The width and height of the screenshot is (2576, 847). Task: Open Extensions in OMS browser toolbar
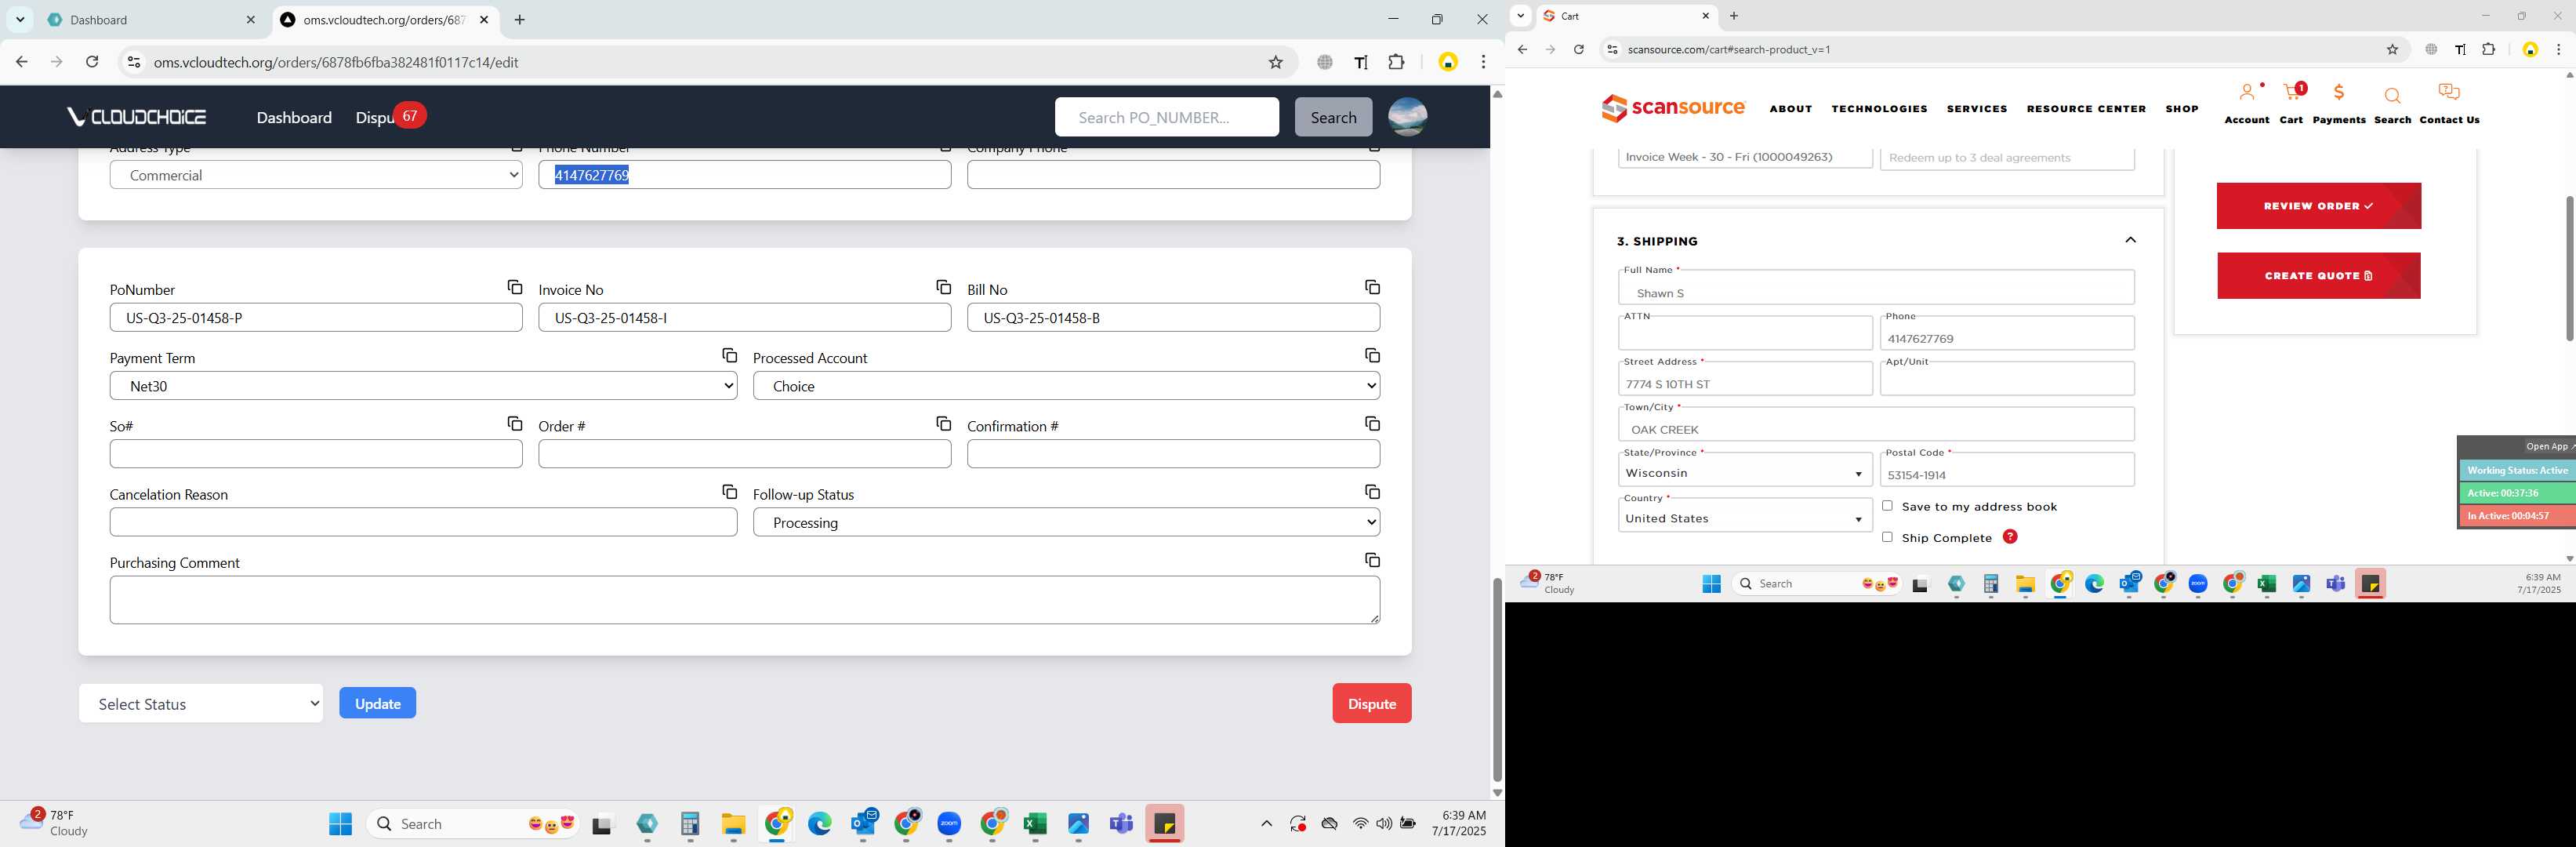coord(1396,62)
